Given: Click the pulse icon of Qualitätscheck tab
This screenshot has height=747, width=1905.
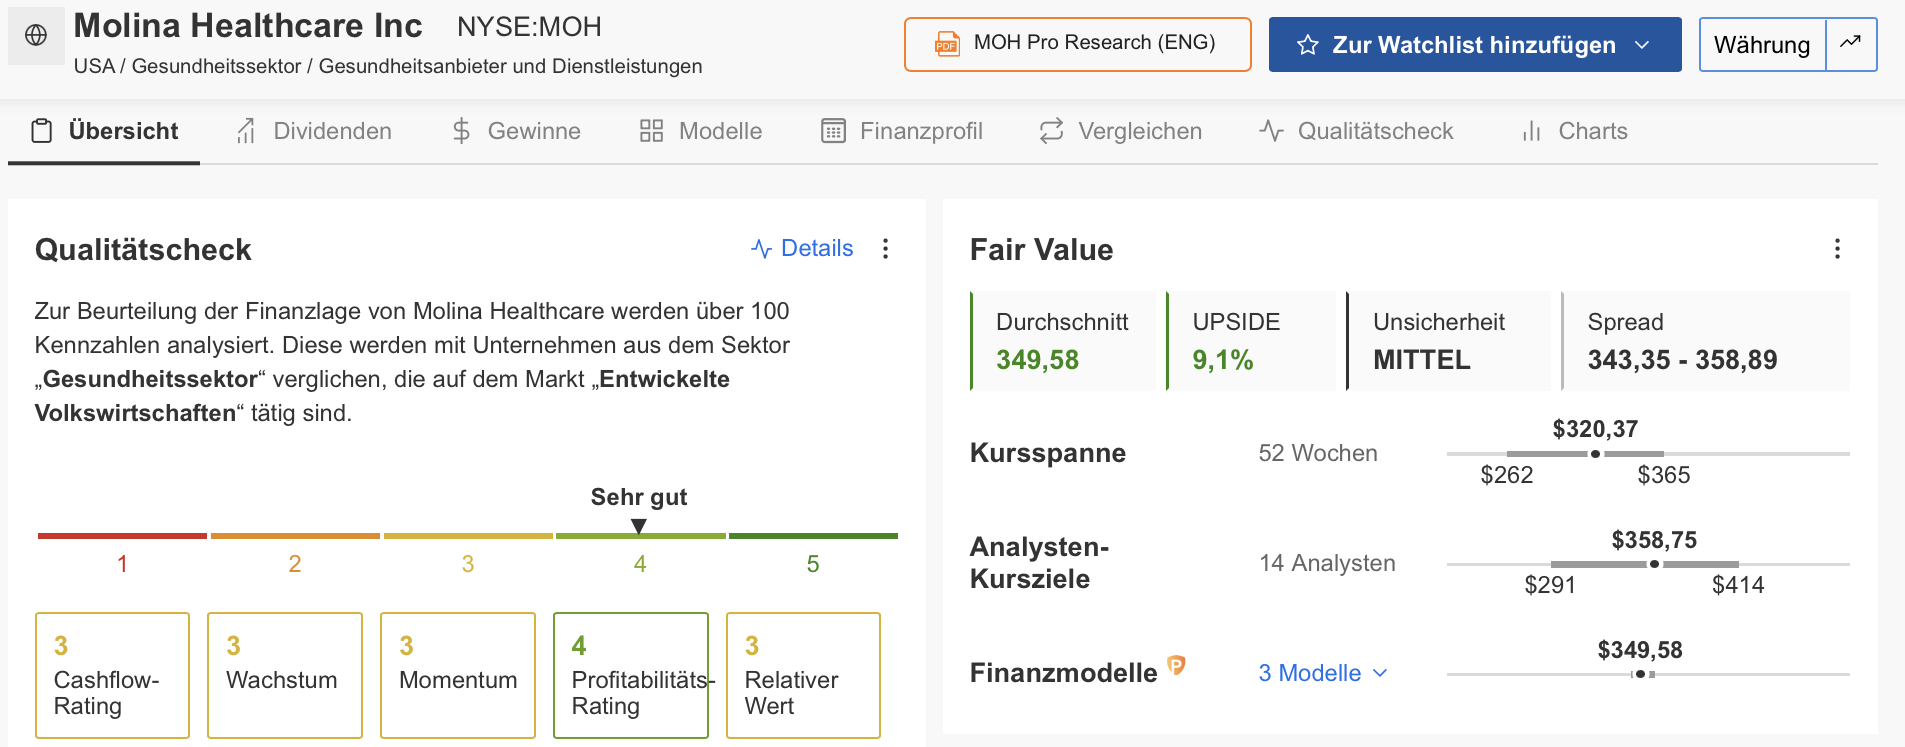Looking at the screenshot, I should 1271,131.
